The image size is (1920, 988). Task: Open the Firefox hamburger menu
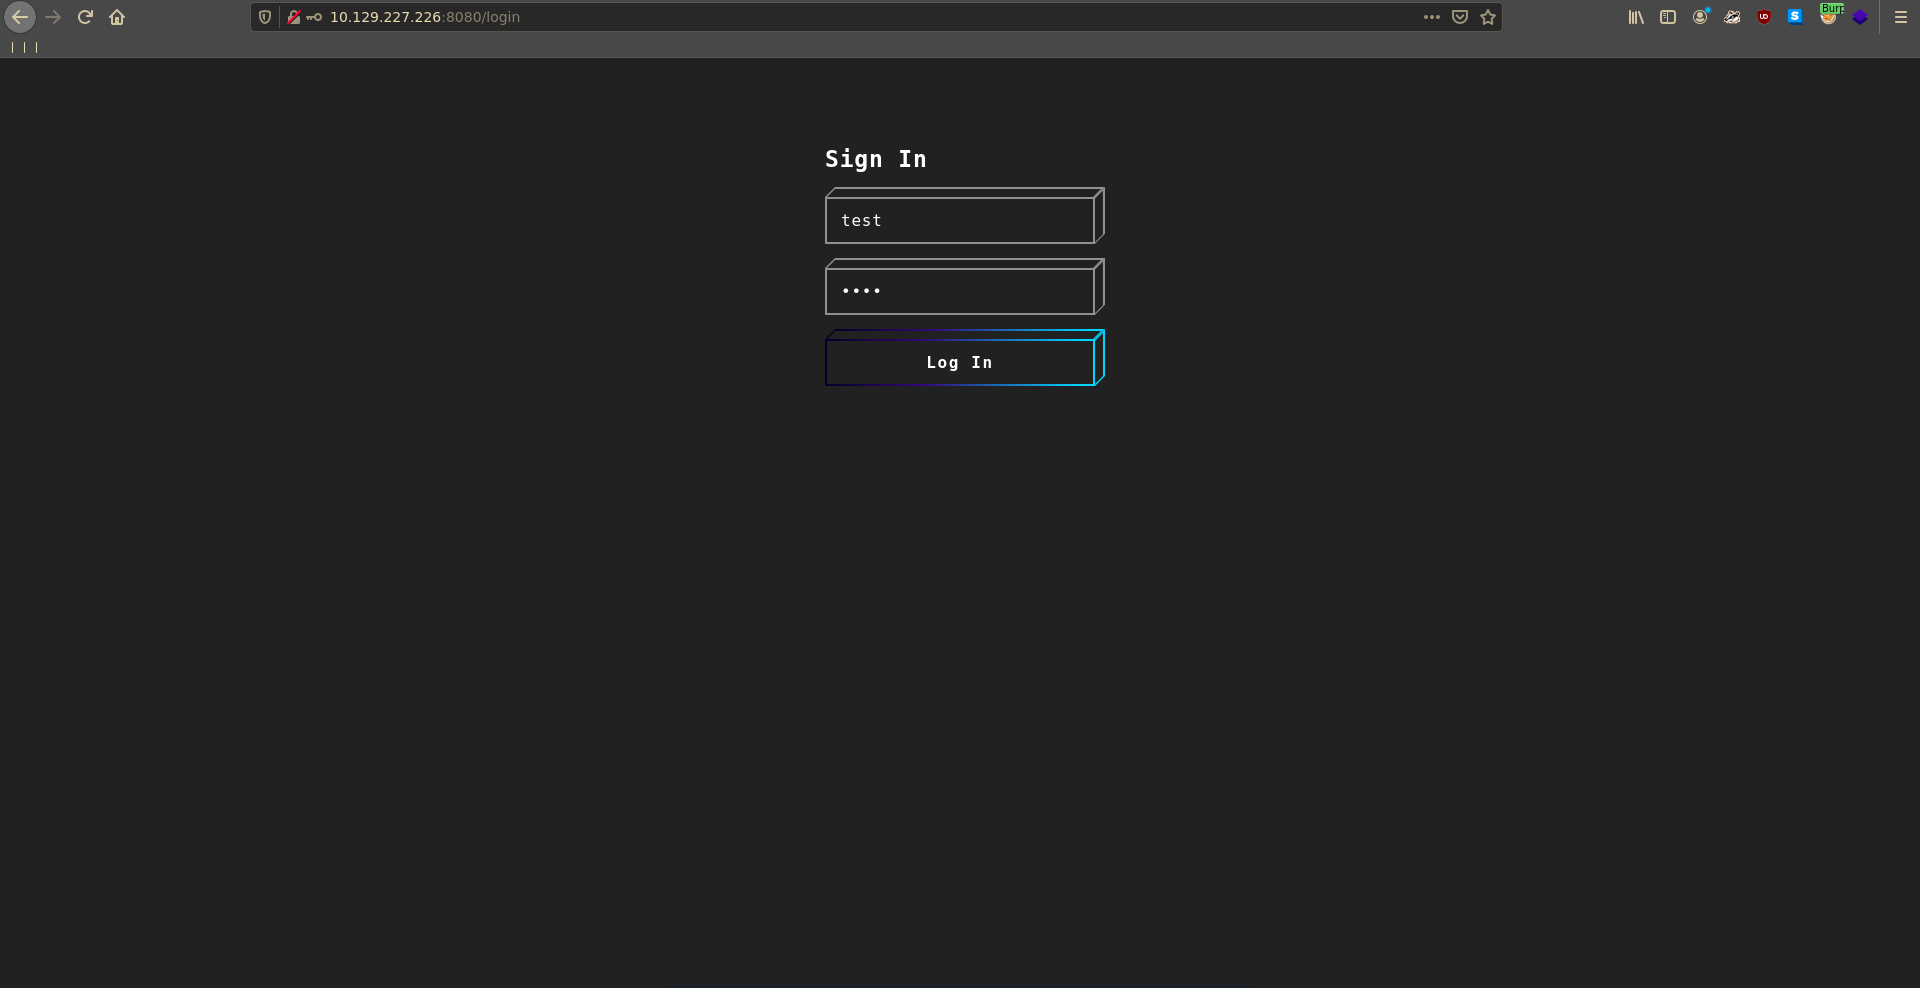(1901, 17)
